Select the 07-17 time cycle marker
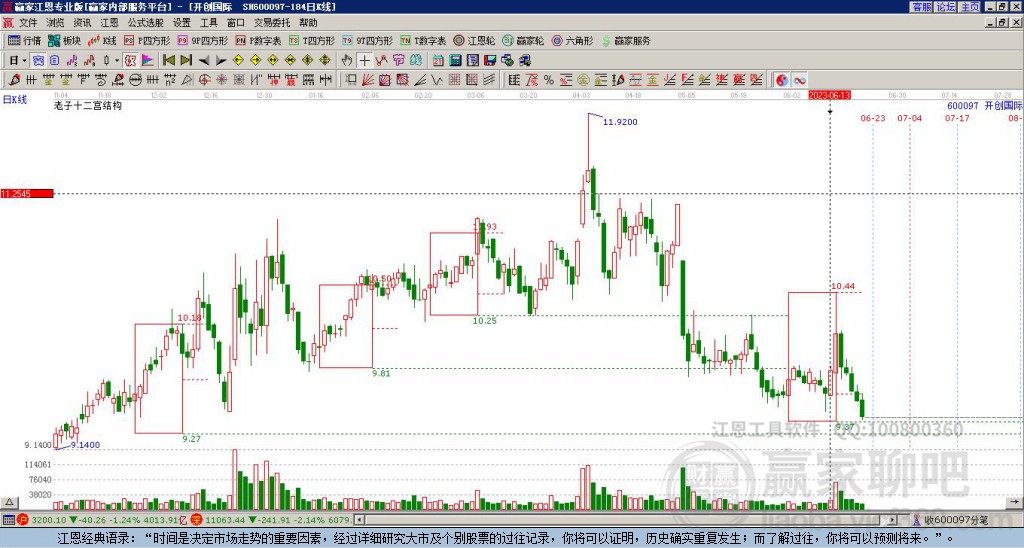This screenshot has height=548, width=1024. click(957, 118)
